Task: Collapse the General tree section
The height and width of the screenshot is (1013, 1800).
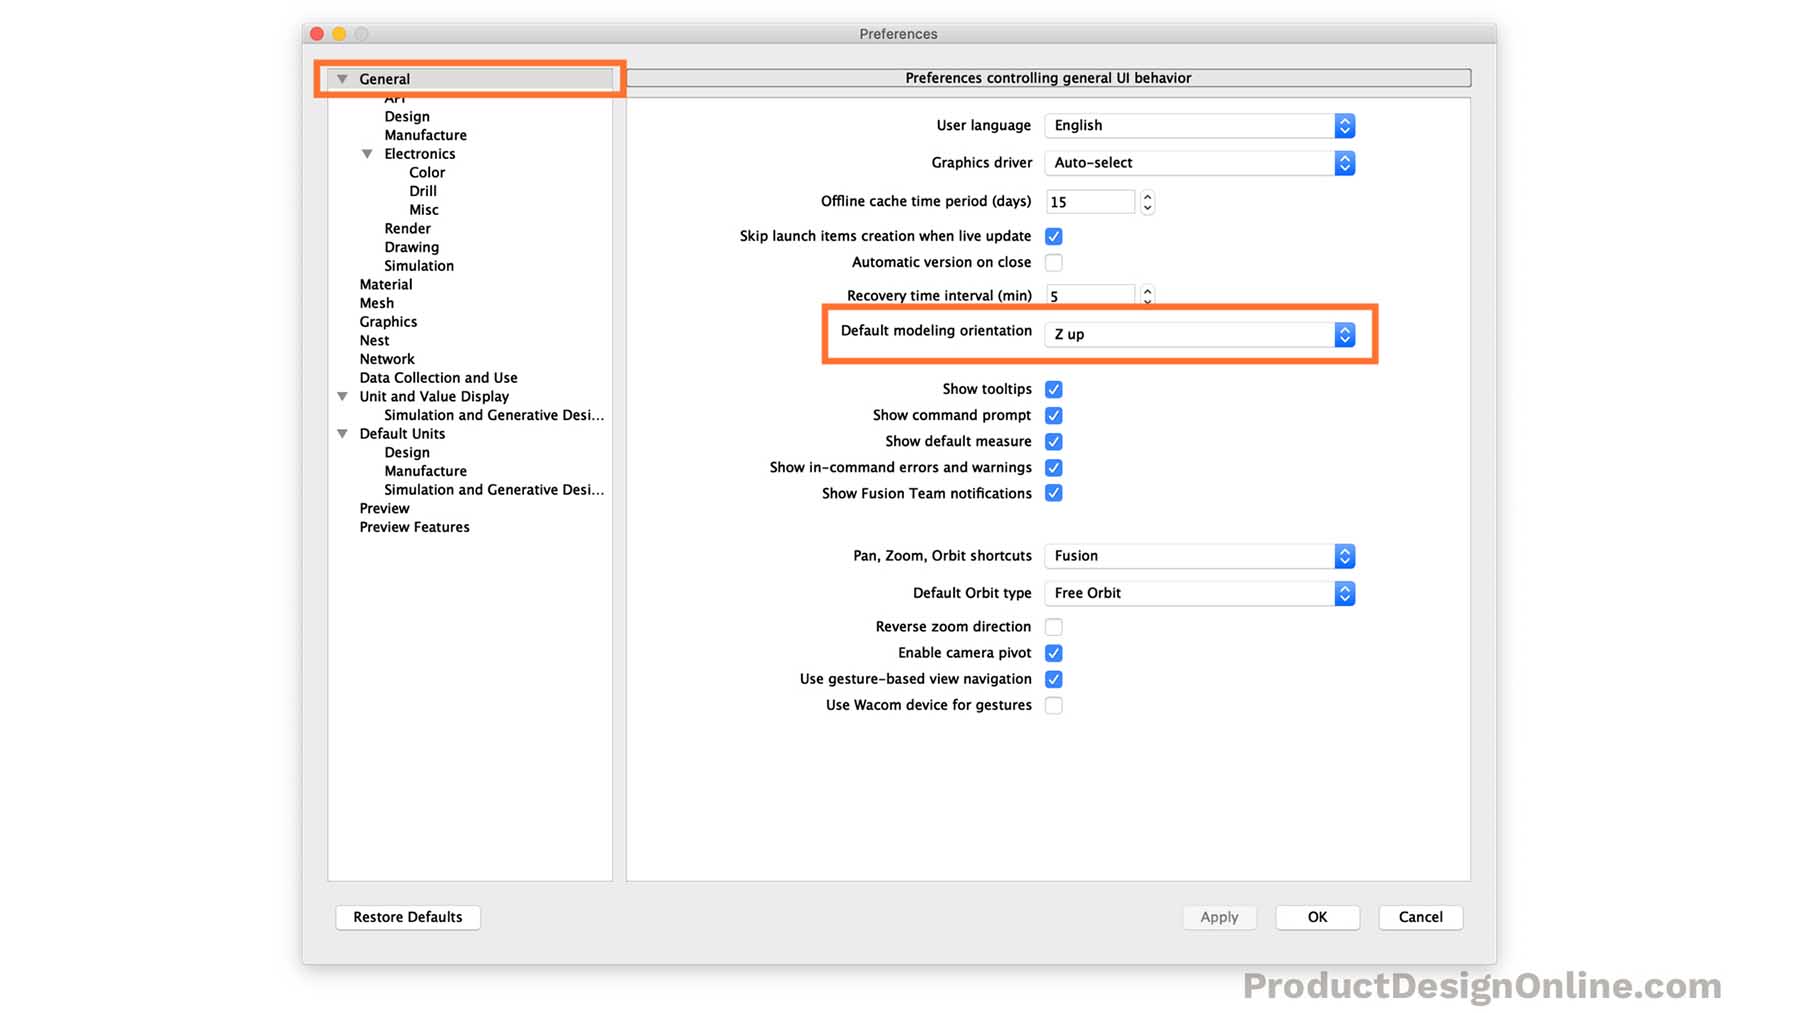Action: [342, 79]
